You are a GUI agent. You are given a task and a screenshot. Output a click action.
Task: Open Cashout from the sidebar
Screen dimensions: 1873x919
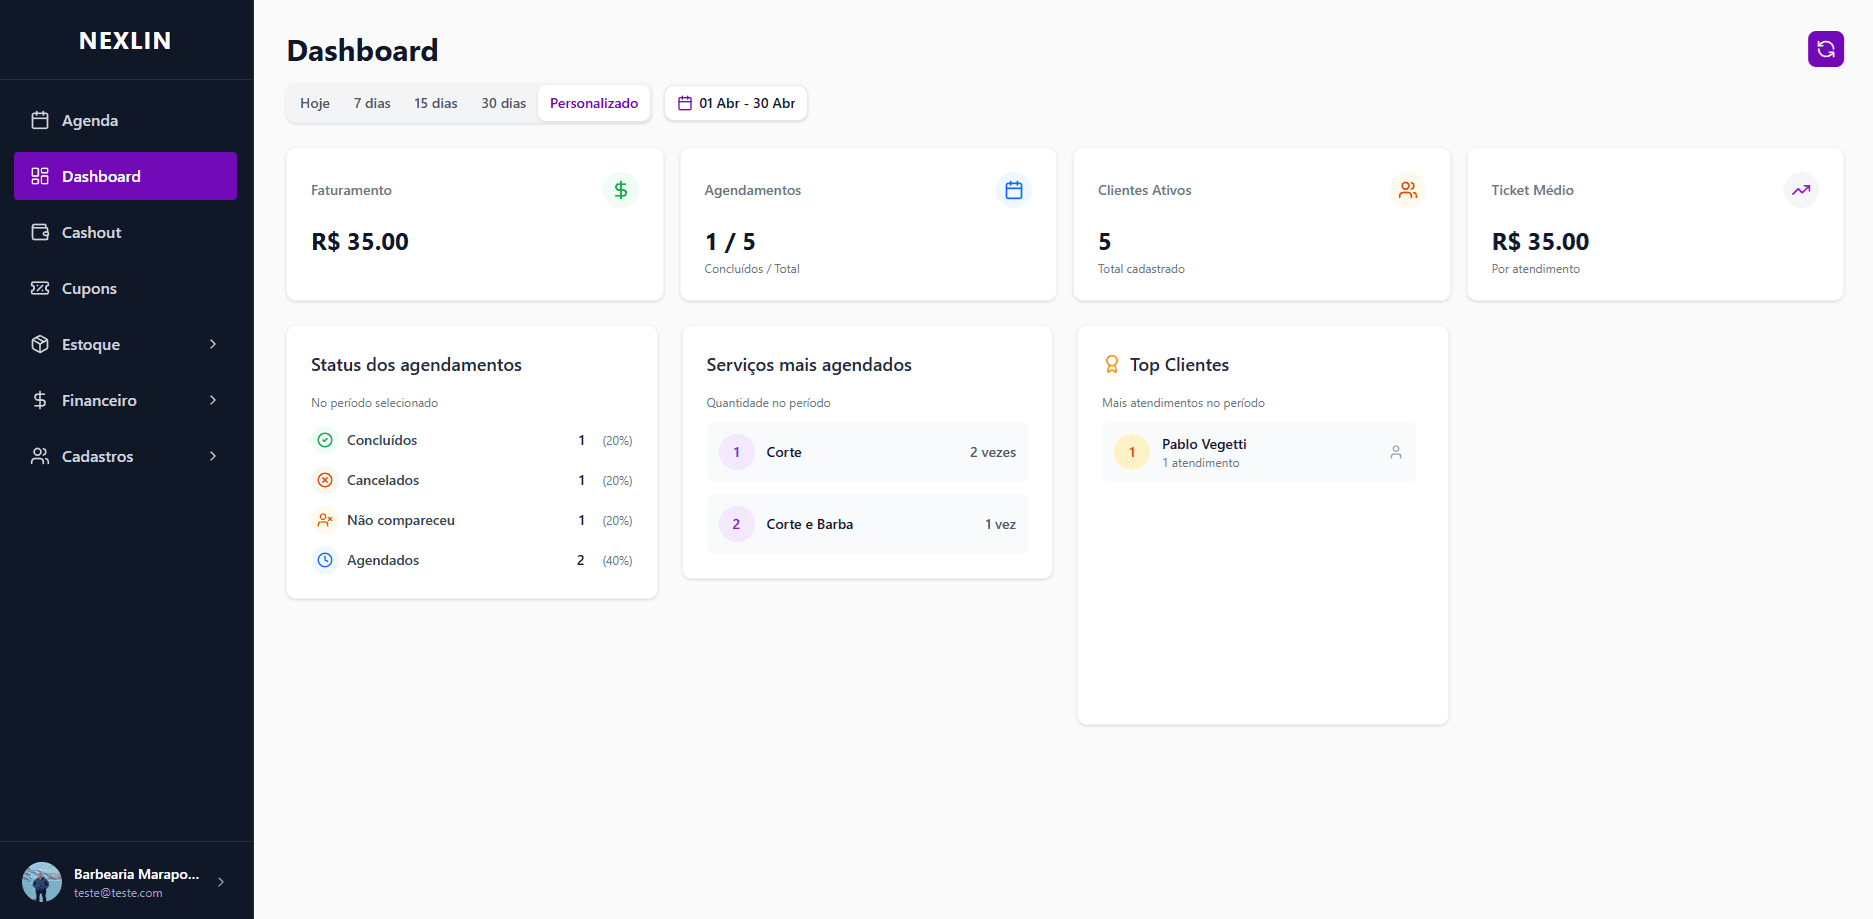(x=125, y=232)
